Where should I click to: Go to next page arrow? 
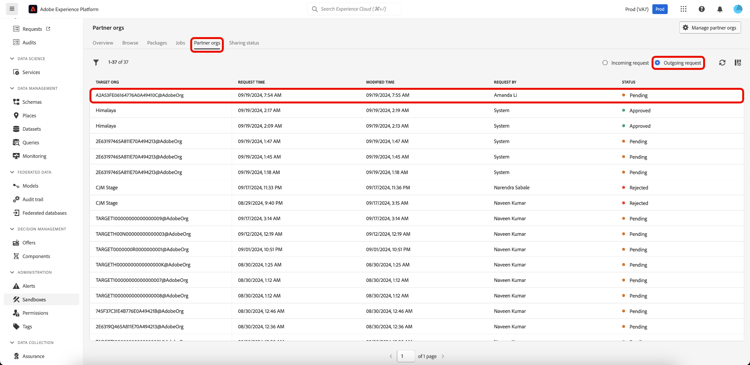pos(443,356)
